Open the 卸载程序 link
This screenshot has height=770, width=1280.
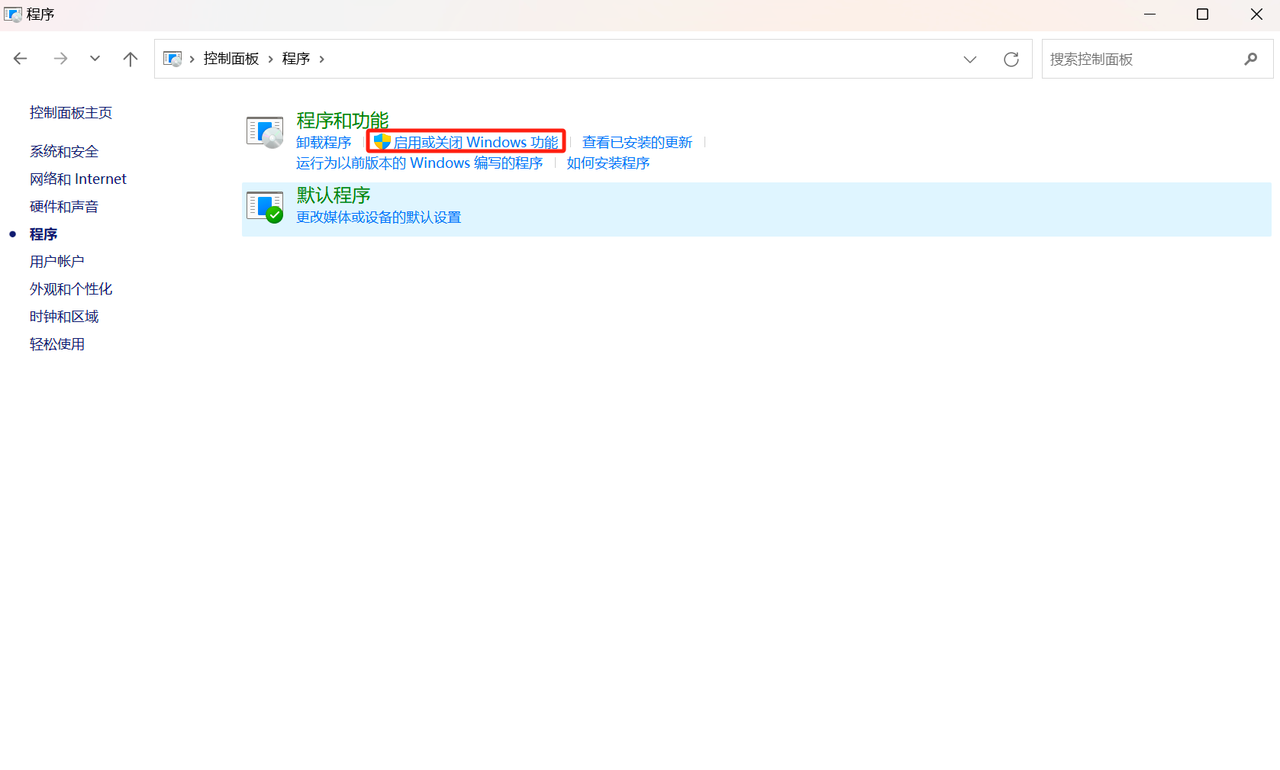click(323, 142)
